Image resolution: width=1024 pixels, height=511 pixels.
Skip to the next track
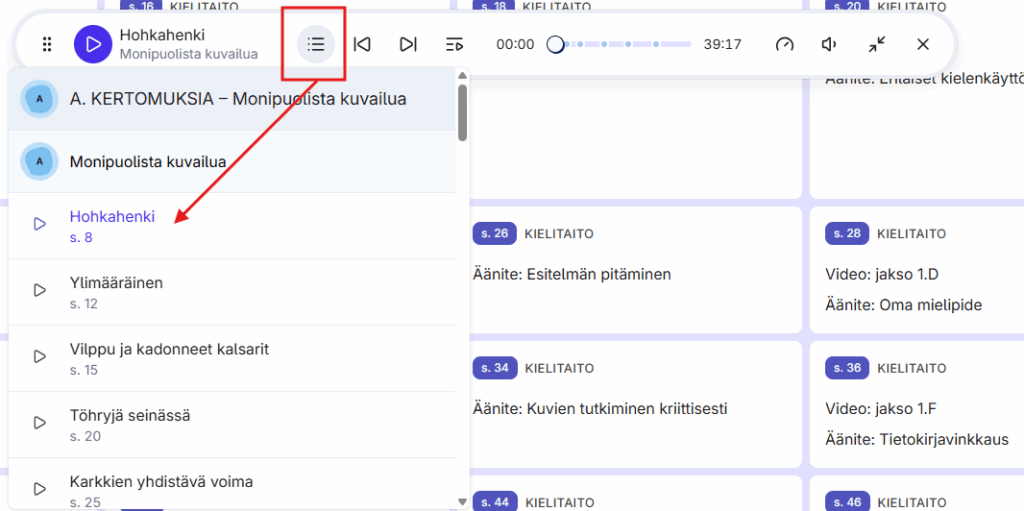(x=408, y=44)
